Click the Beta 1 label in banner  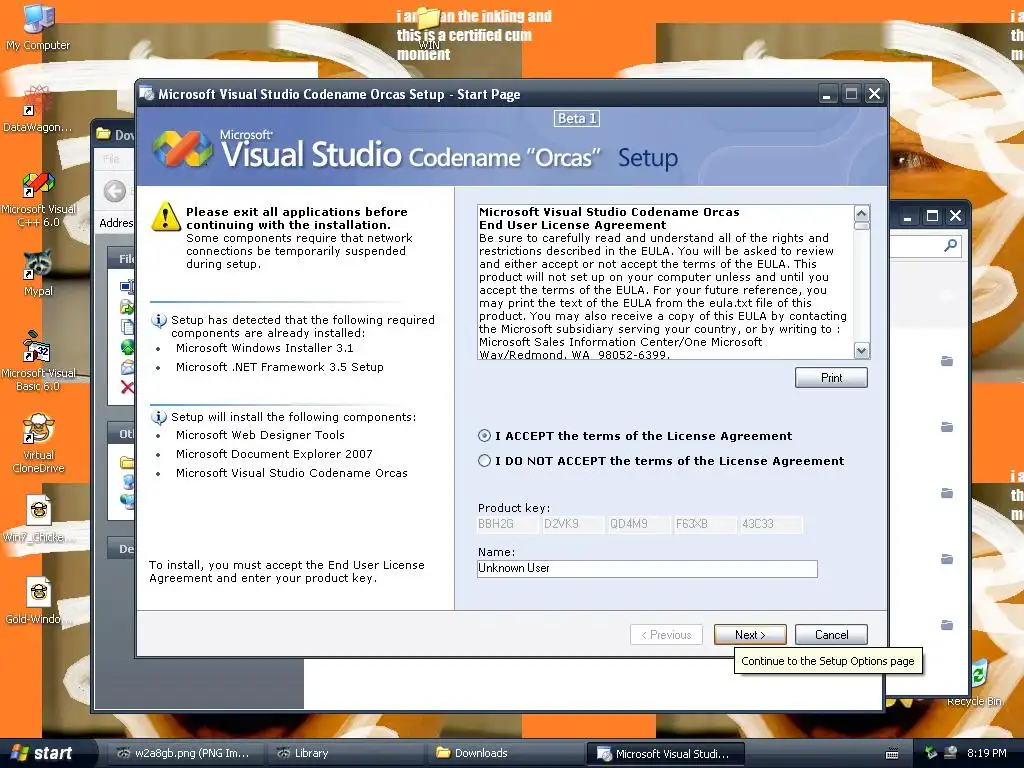[x=577, y=118]
